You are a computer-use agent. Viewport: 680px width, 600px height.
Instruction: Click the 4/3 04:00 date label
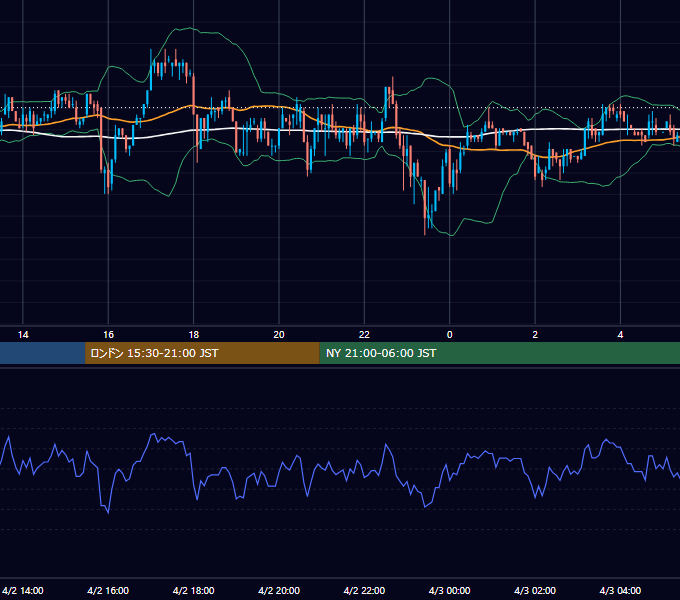tap(621, 591)
